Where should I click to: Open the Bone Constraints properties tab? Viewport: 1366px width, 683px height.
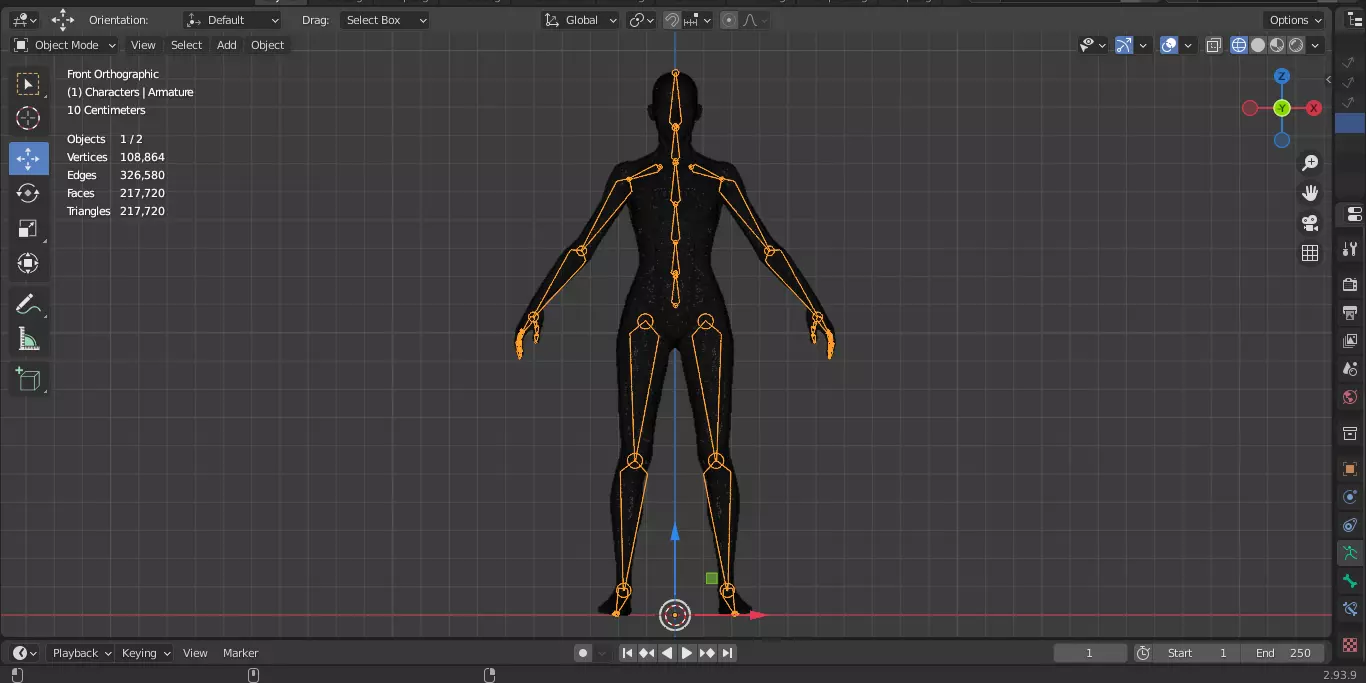[x=1350, y=609]
